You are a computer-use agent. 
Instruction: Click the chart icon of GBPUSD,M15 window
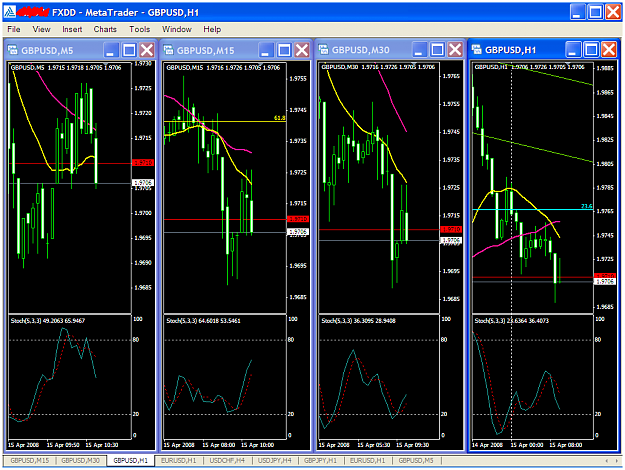[168, 50]
